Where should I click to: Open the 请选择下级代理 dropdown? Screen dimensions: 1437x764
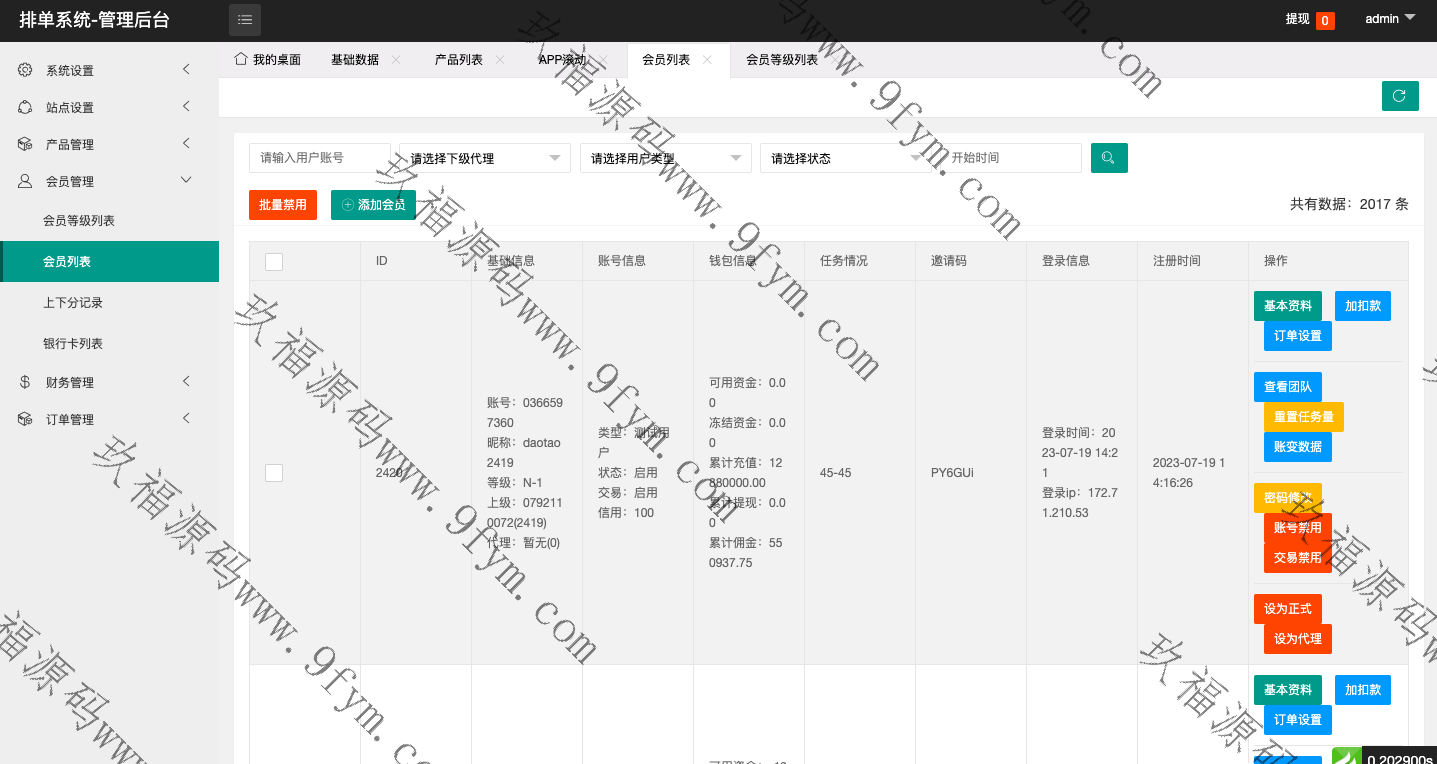click(484, 158)
